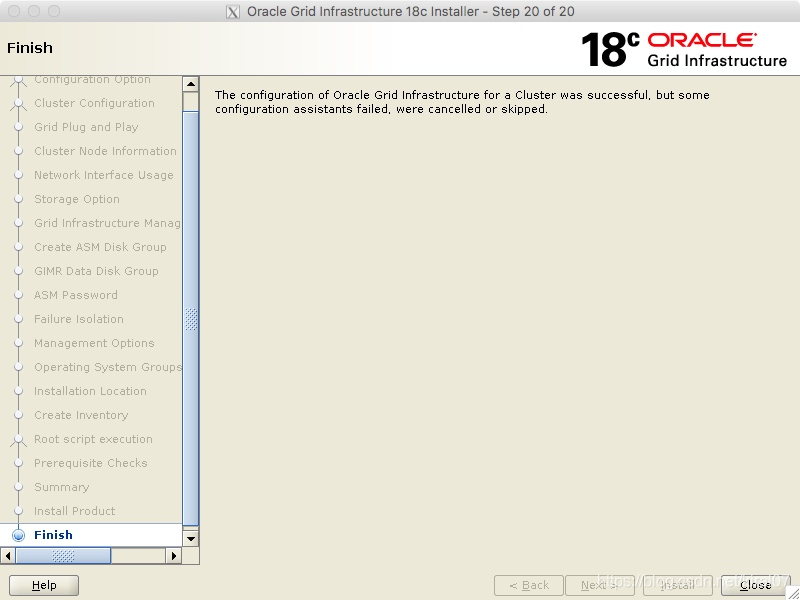Select the GIMR Data Disk Group step
Screen dimensions: 800x600
(96, 271)
